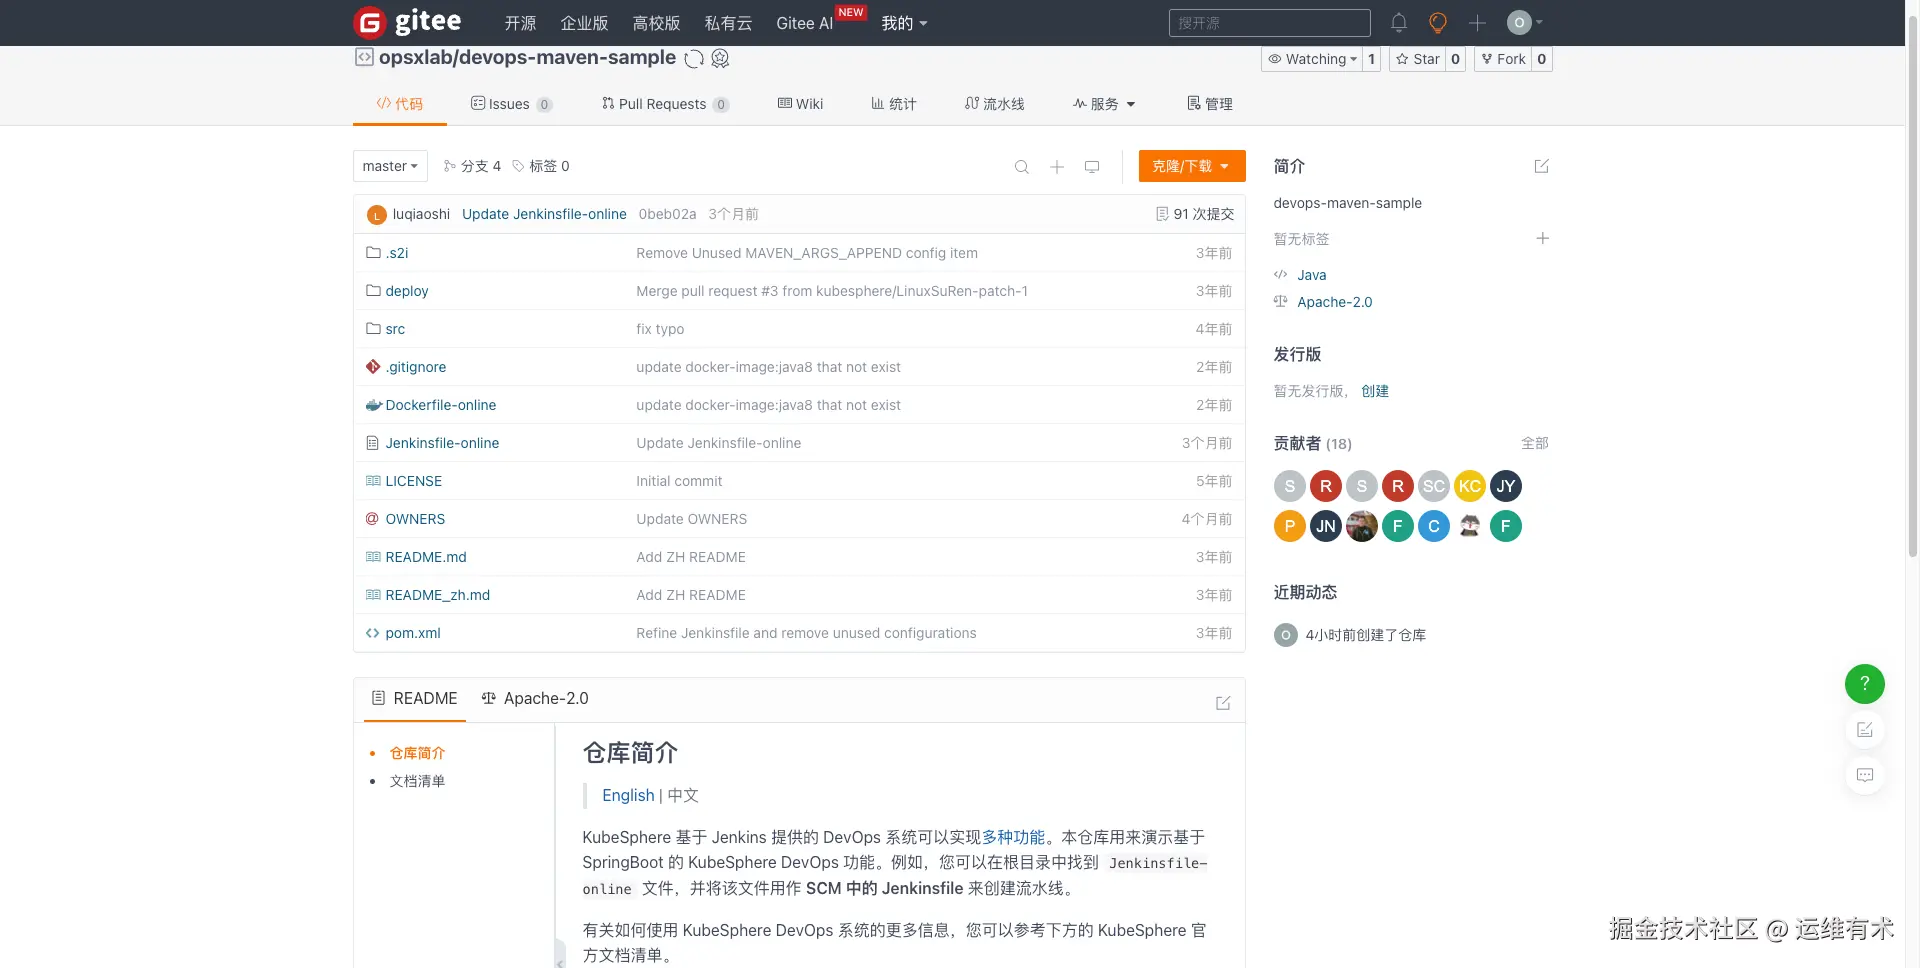
Task: Click the floating comment icon
Action: (x=1865, y=775)
